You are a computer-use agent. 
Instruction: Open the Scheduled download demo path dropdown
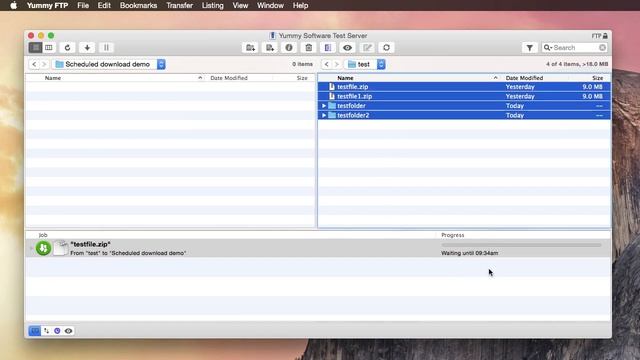(109, 64)
